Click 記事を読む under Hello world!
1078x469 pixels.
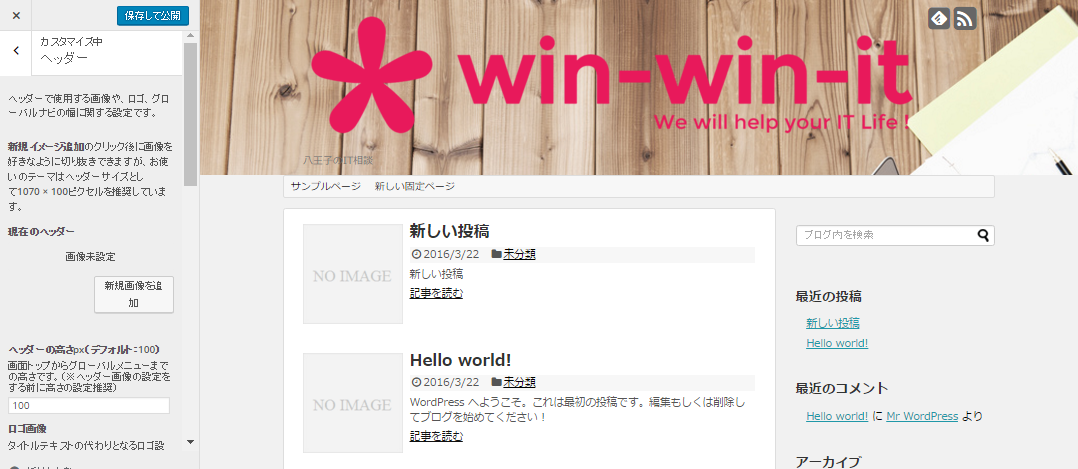[x=437, y=436]
